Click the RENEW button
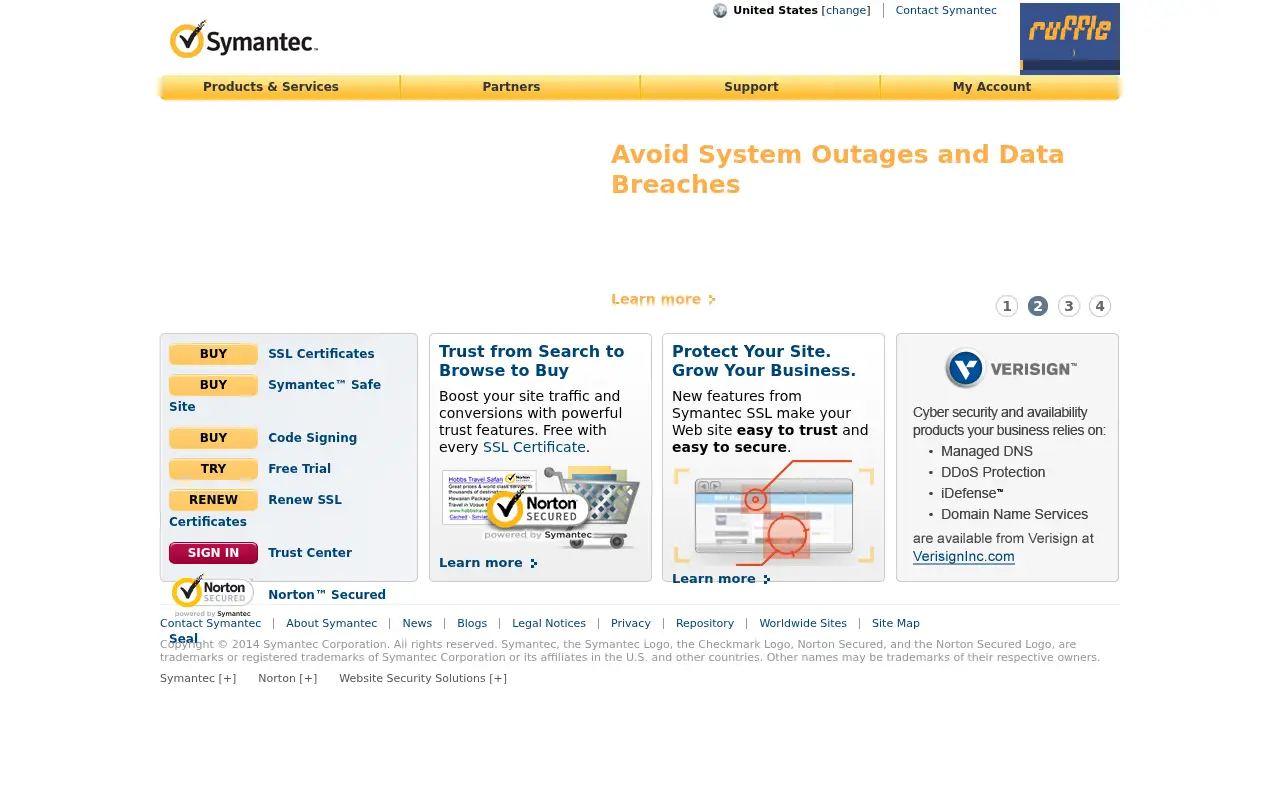This screenshot has width=1280, height=800. [213, 500]
